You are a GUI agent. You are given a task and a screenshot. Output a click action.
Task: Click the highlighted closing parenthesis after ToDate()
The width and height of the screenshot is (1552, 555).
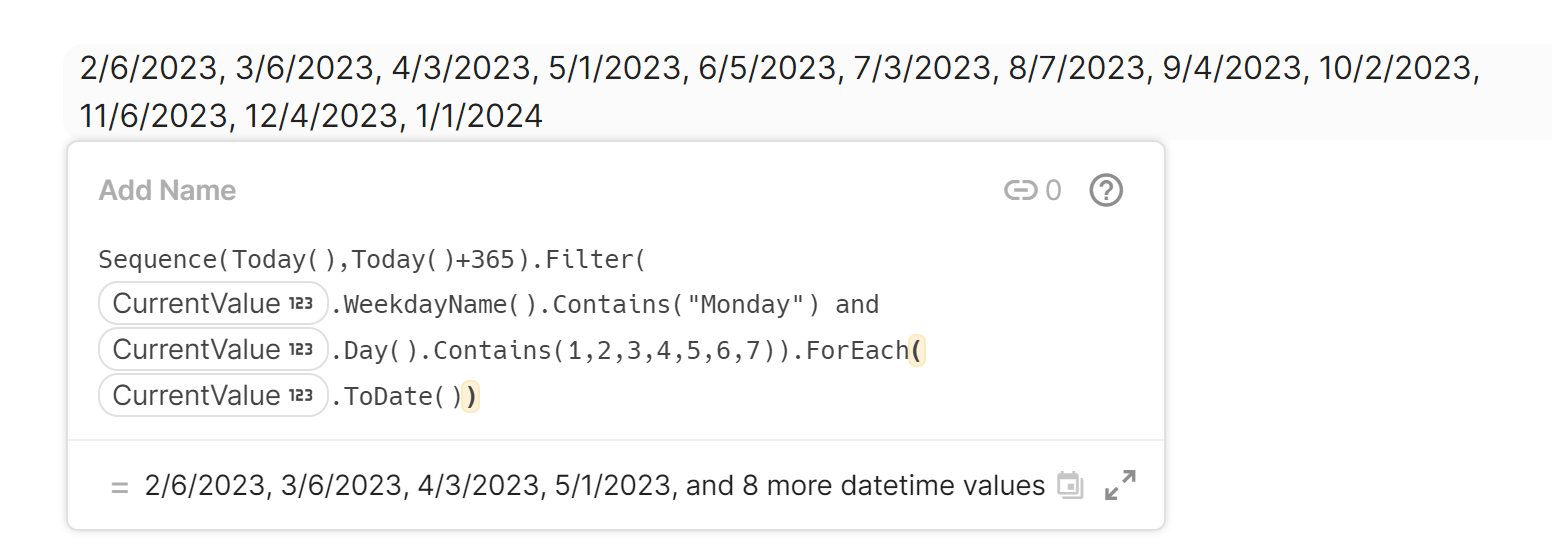(471, 397)
